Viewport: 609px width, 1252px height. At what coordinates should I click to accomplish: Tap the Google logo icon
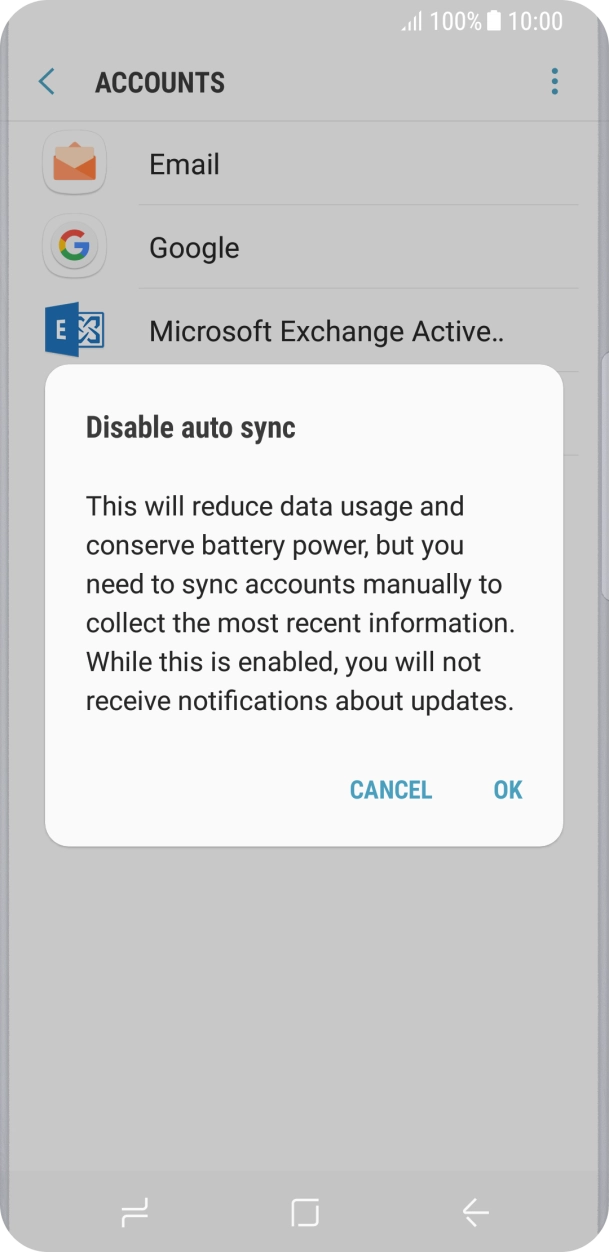74,247
